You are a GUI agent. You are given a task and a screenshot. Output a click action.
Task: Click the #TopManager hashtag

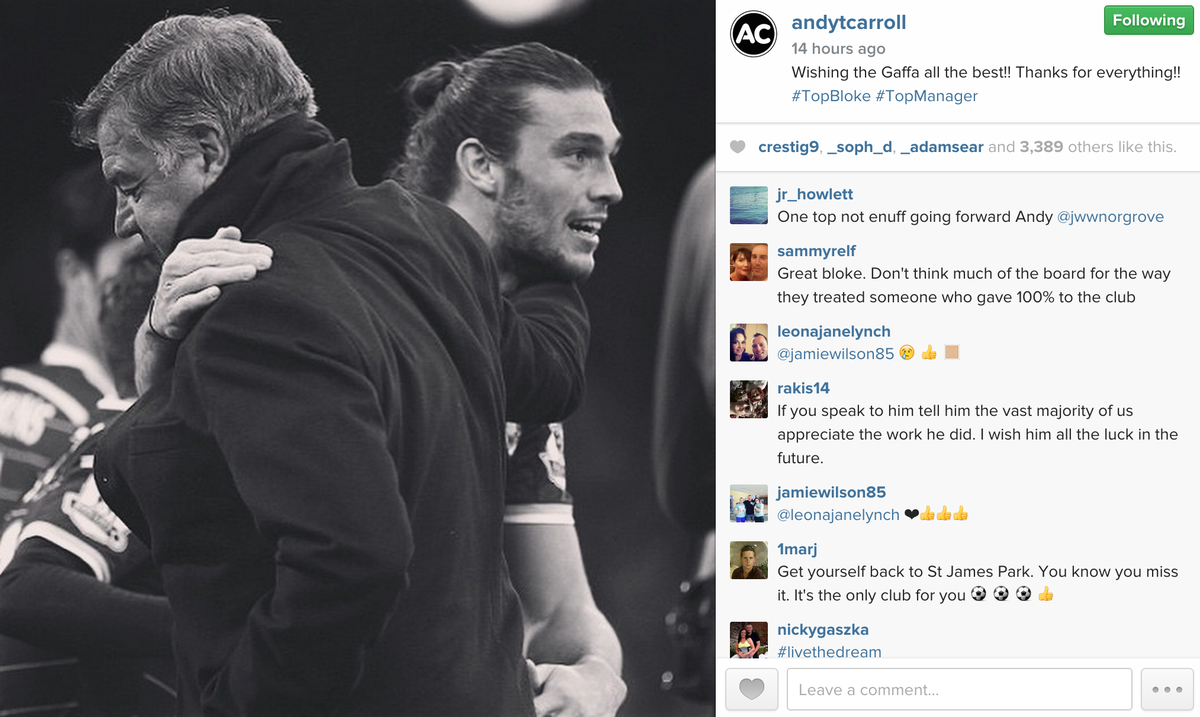click(926, 96)
